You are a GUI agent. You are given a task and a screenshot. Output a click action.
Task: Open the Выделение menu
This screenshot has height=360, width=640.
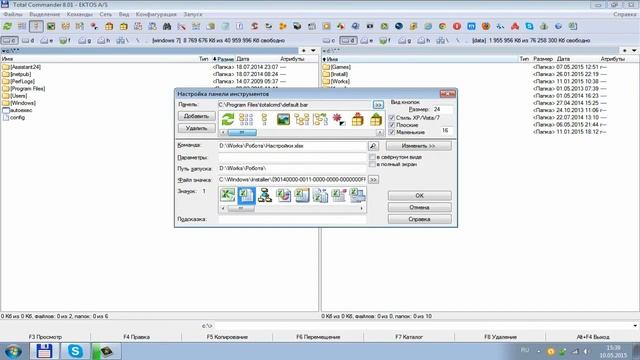coord(44,14)
